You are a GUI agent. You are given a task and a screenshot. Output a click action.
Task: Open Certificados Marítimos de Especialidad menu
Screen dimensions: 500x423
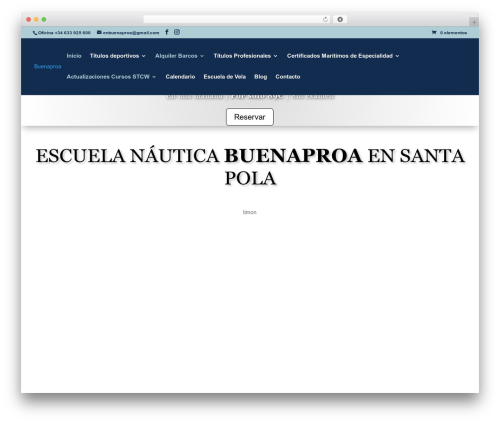[340, 56]
